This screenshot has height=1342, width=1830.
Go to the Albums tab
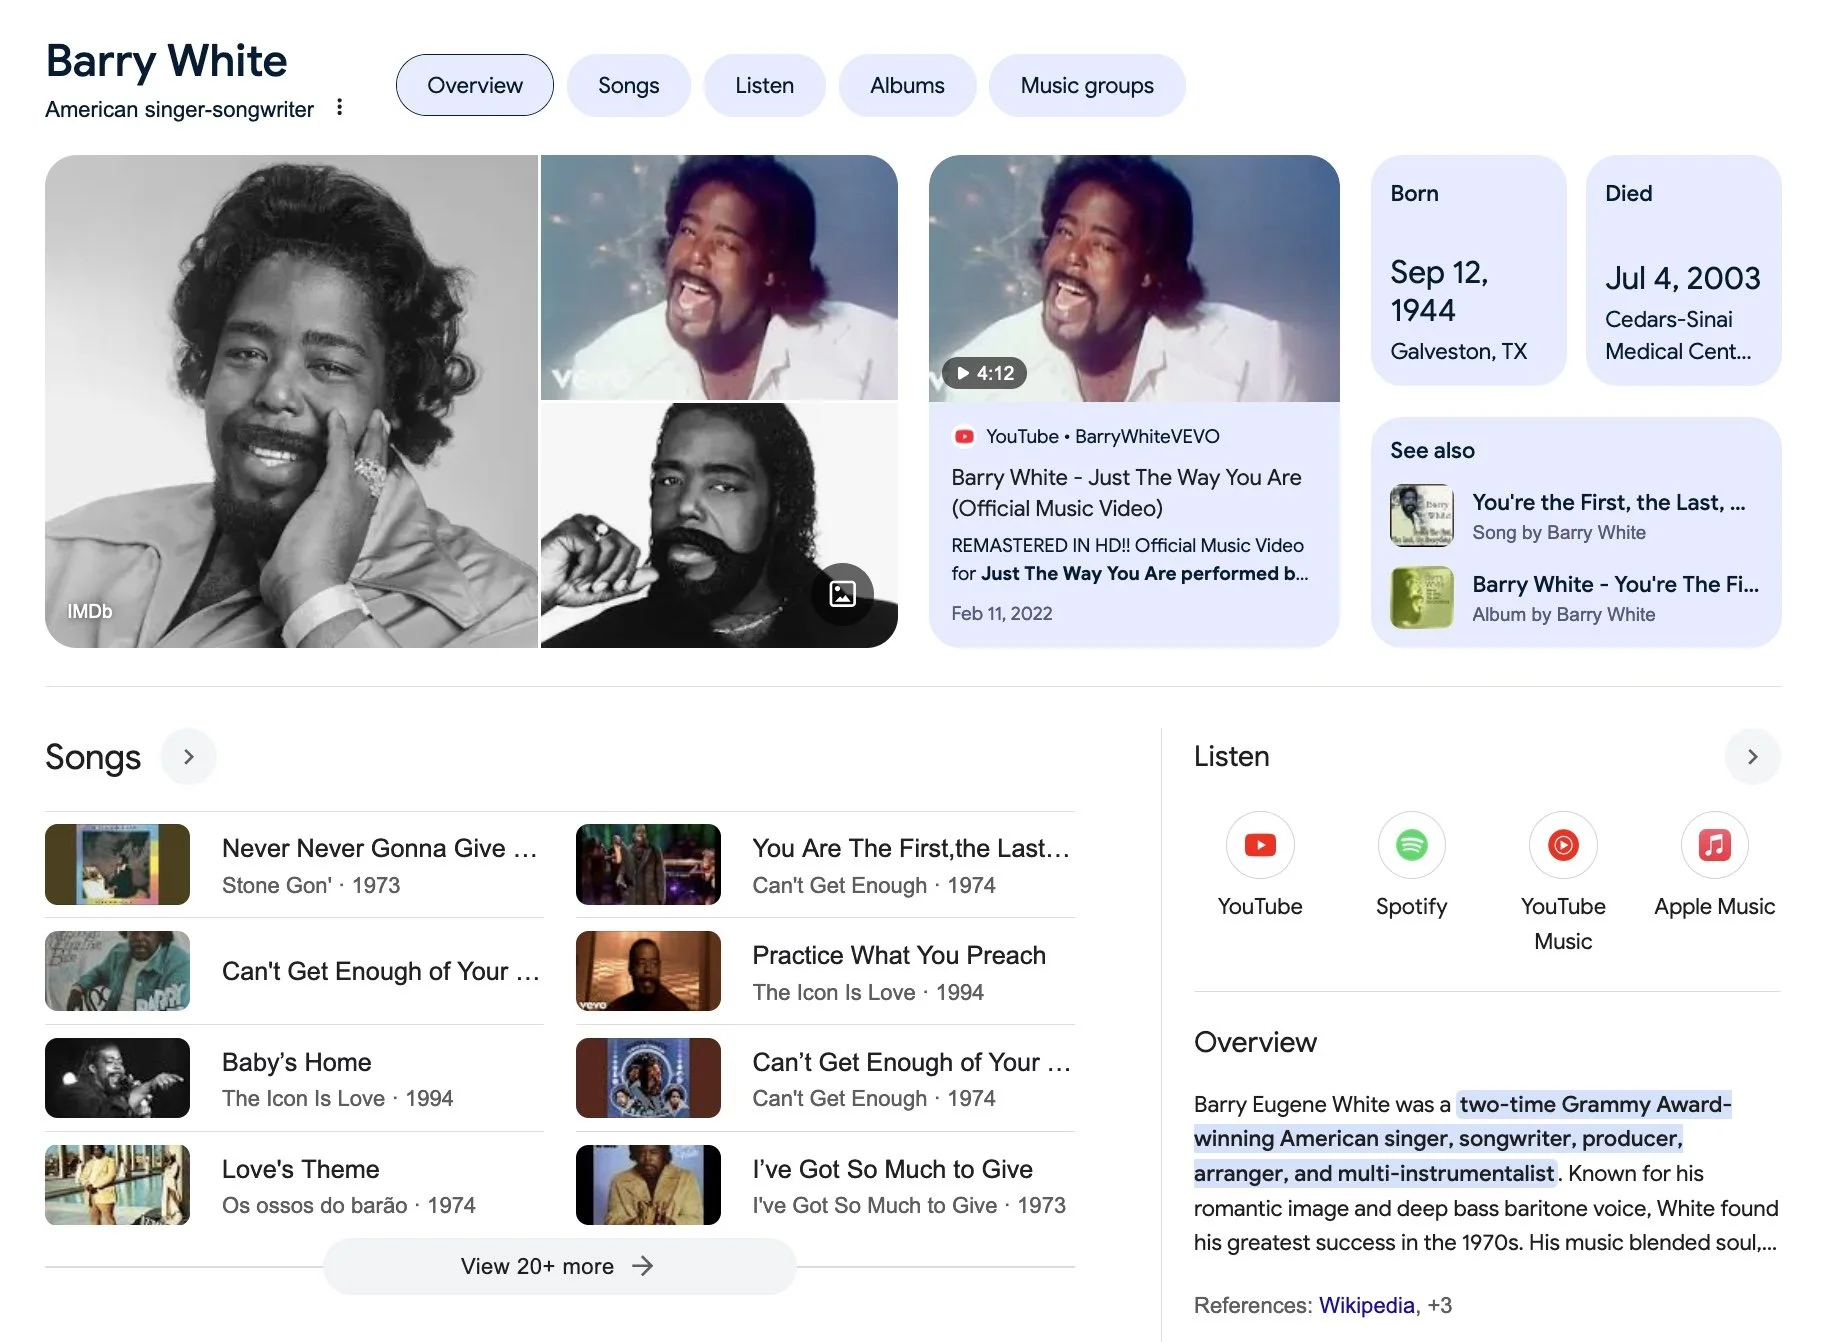point(907,85)
